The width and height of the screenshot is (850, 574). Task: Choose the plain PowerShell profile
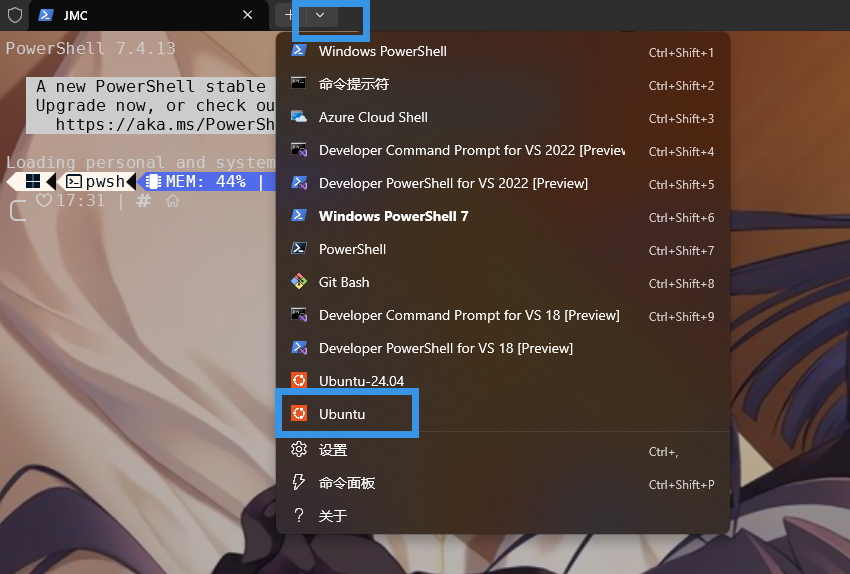pos(503,249)
